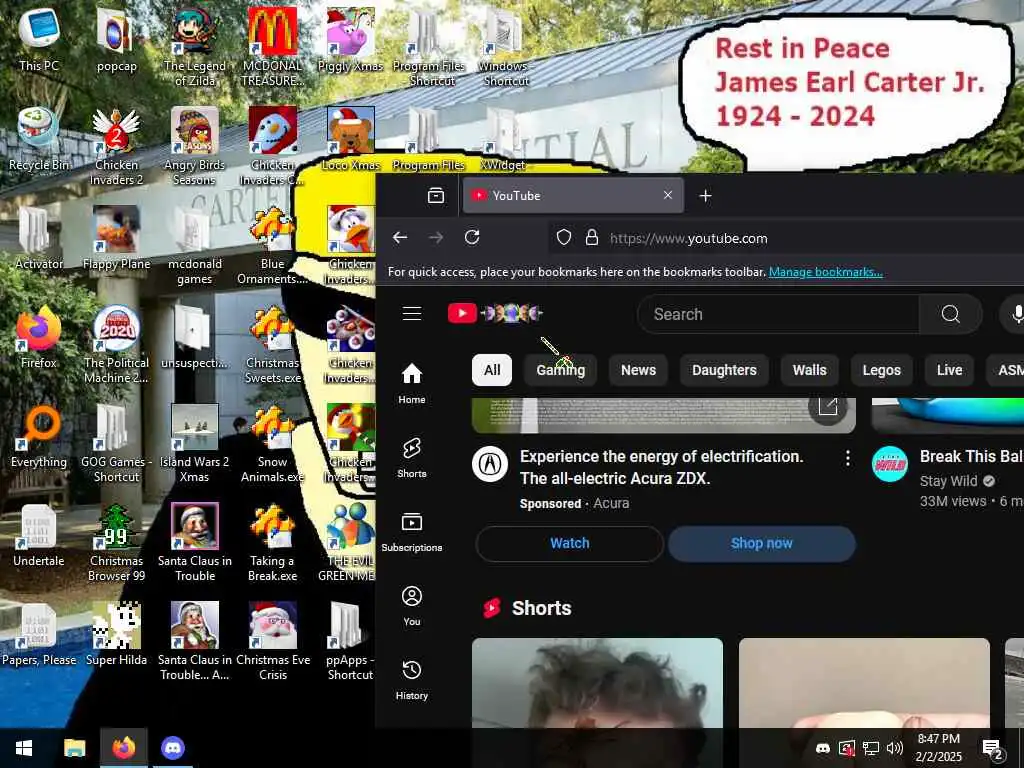Open the Island Wars 2 Xmas icon
1024x768 pixels.
(x=195, y=444)
